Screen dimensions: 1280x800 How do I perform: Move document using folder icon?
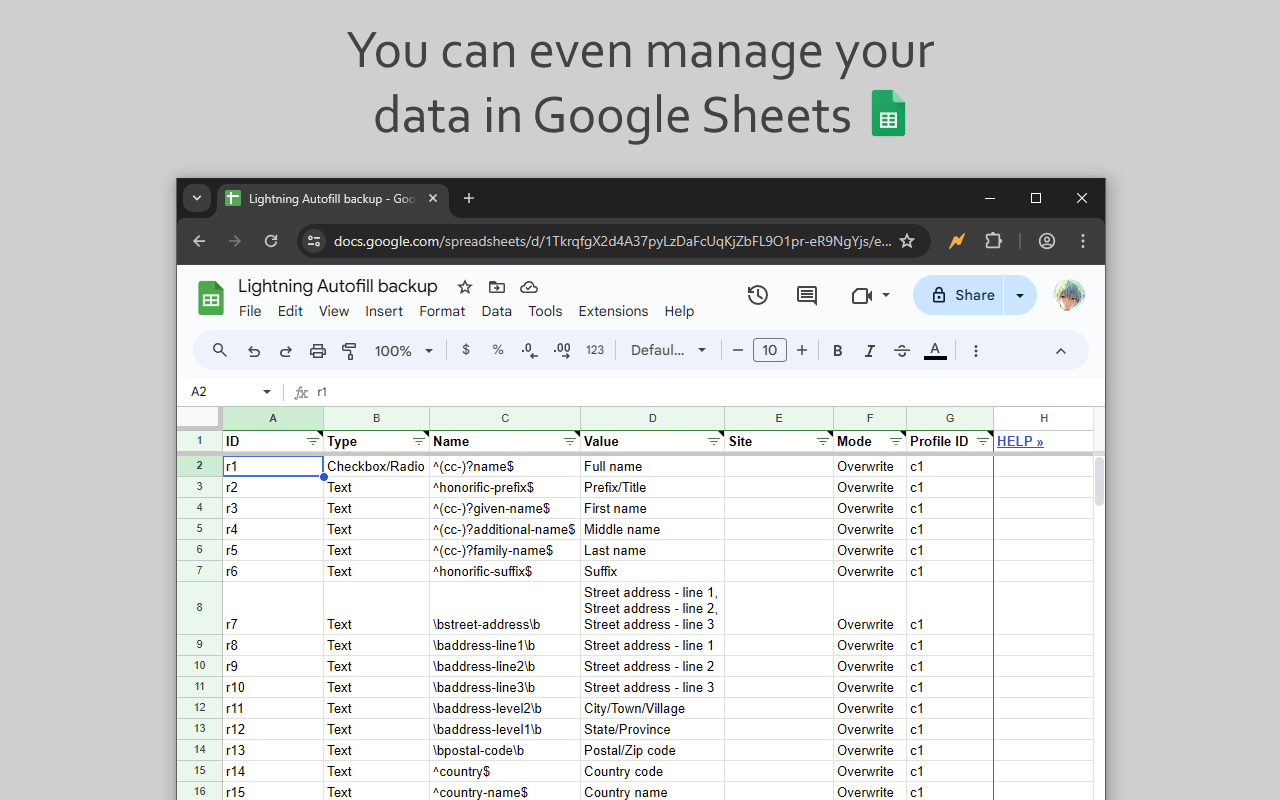click(497, 287)
